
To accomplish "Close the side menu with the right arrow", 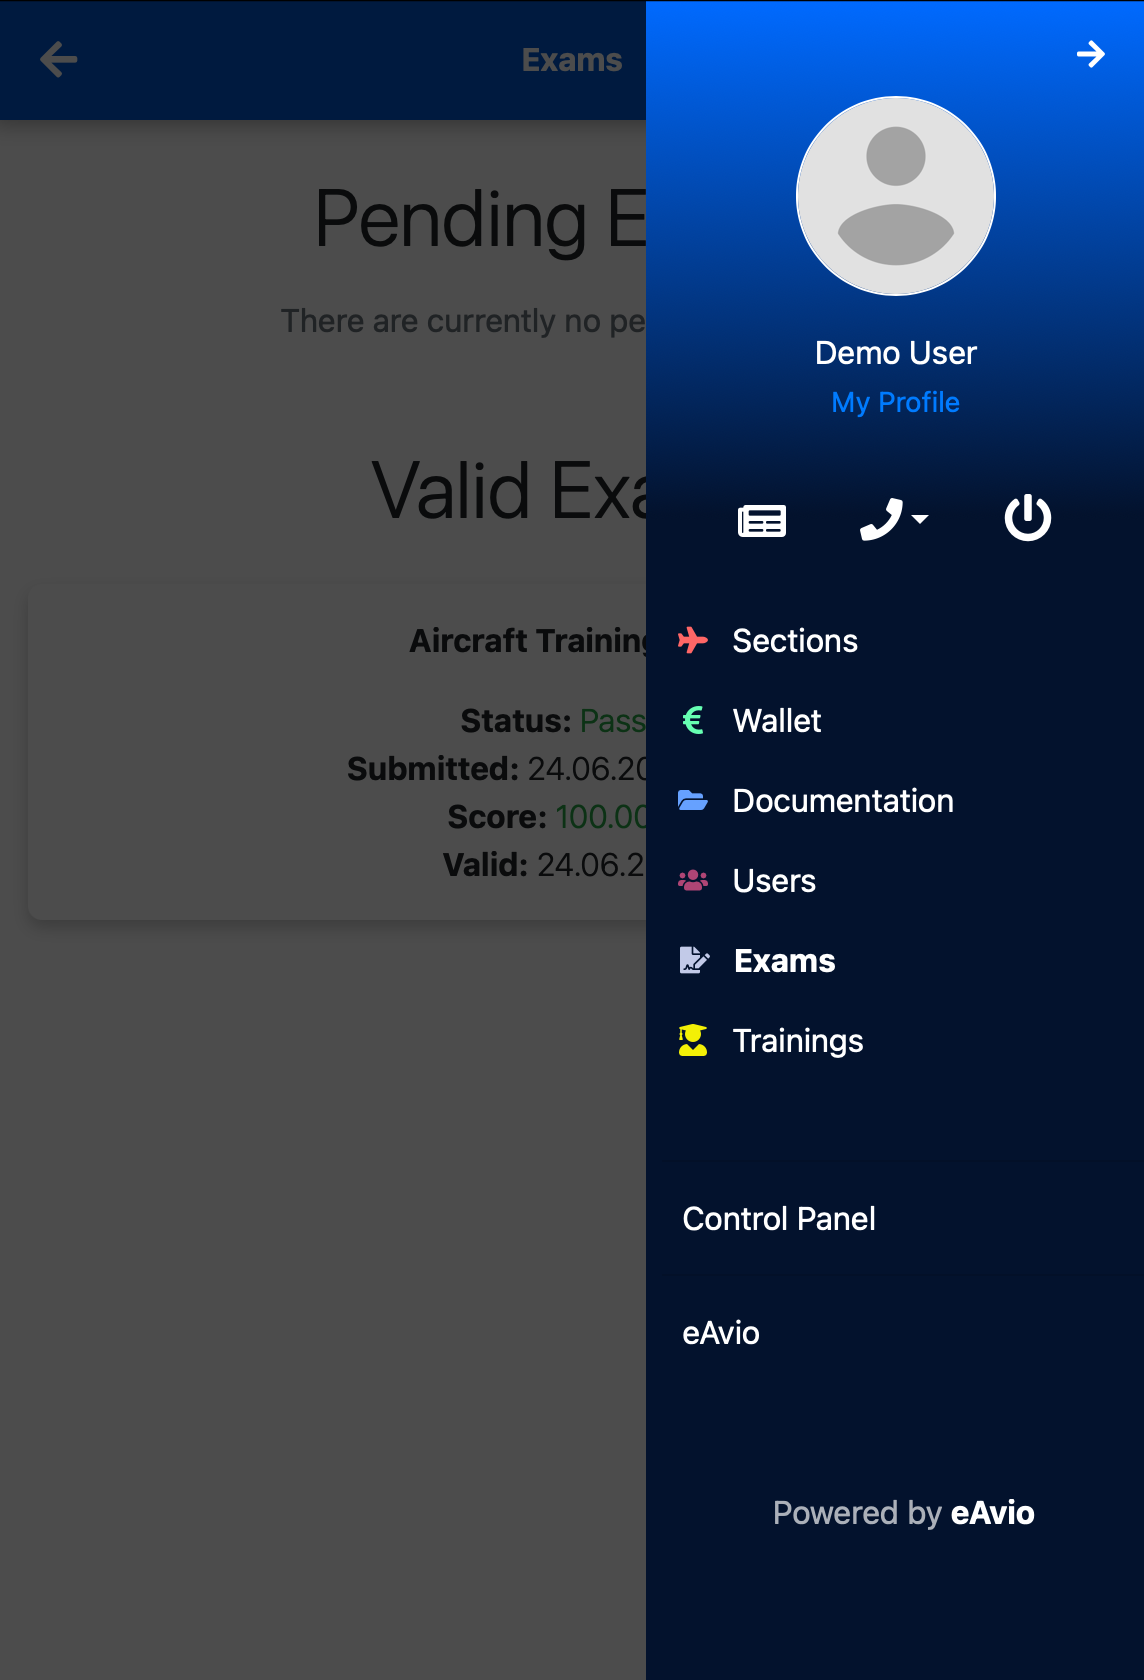I will [1090, 54].
